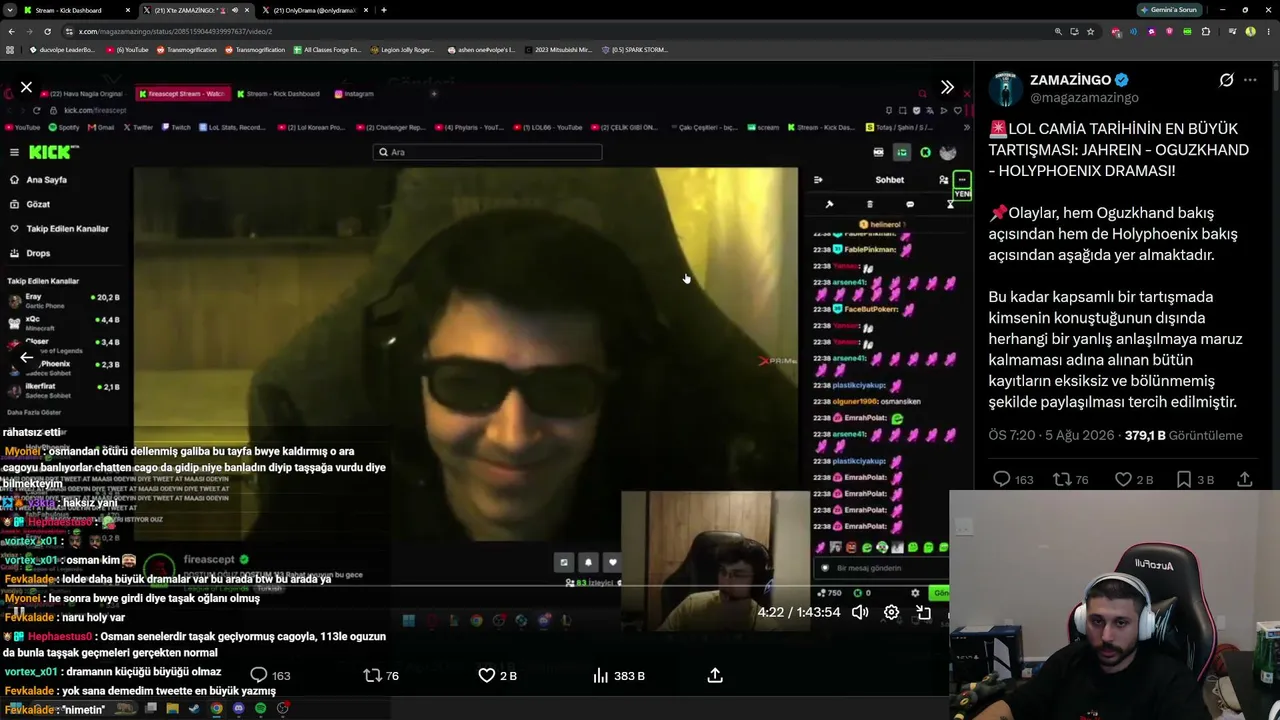This screenshot has width=1280, height=720.
Task: Open the (6) YouTube bookmark
Action: point(127,49)
